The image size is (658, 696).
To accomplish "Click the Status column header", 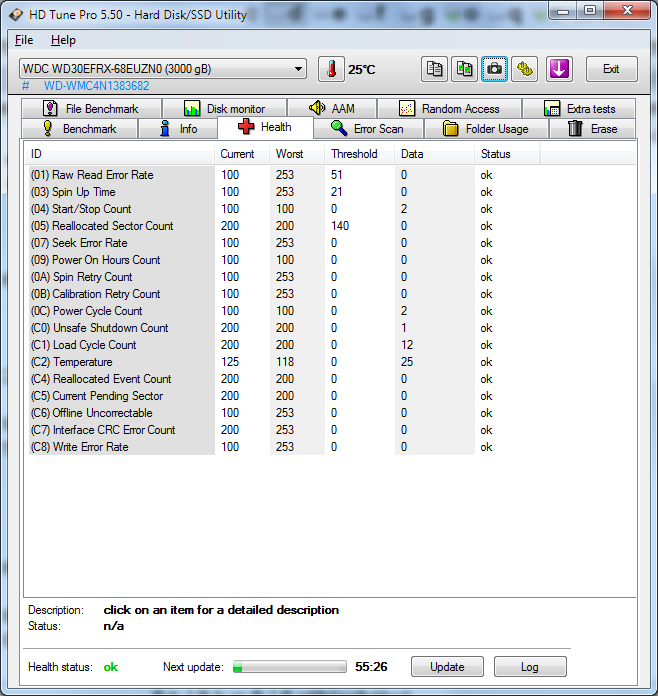I will click(507, 154).
